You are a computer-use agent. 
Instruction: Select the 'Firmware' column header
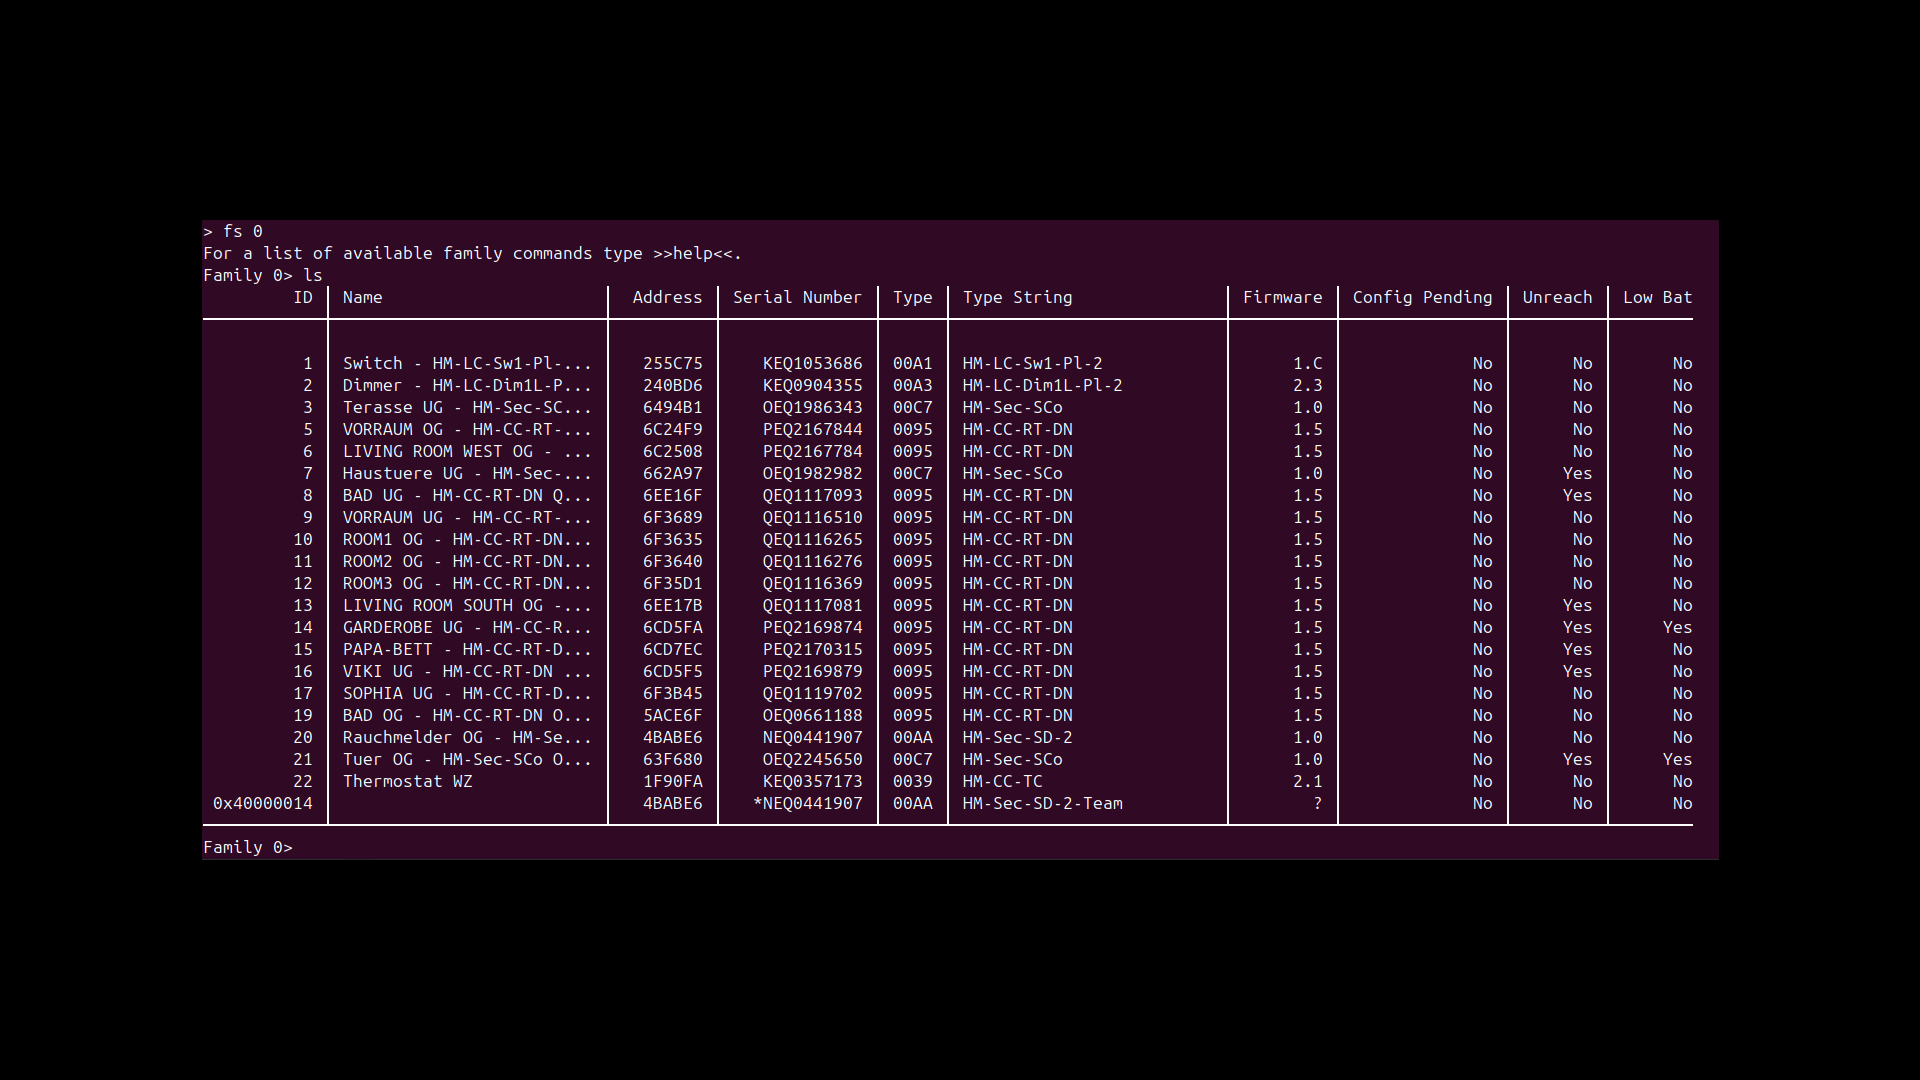coord(1282,297)
